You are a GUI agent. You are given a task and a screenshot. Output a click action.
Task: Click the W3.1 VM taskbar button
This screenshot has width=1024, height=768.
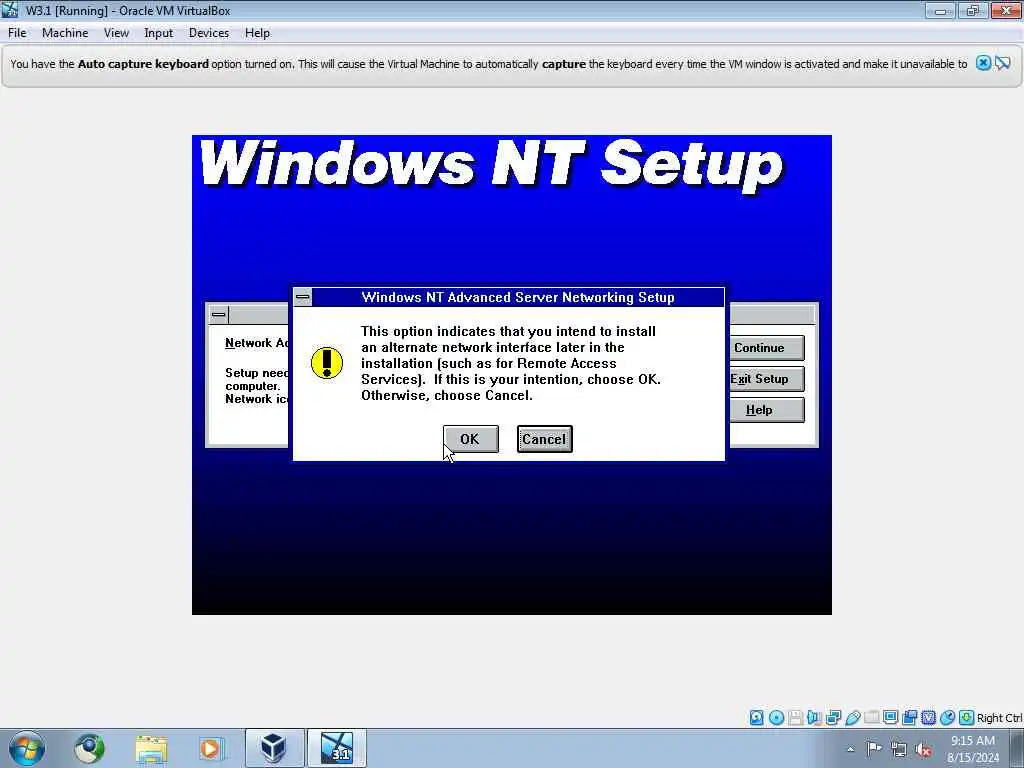point(336,748)
